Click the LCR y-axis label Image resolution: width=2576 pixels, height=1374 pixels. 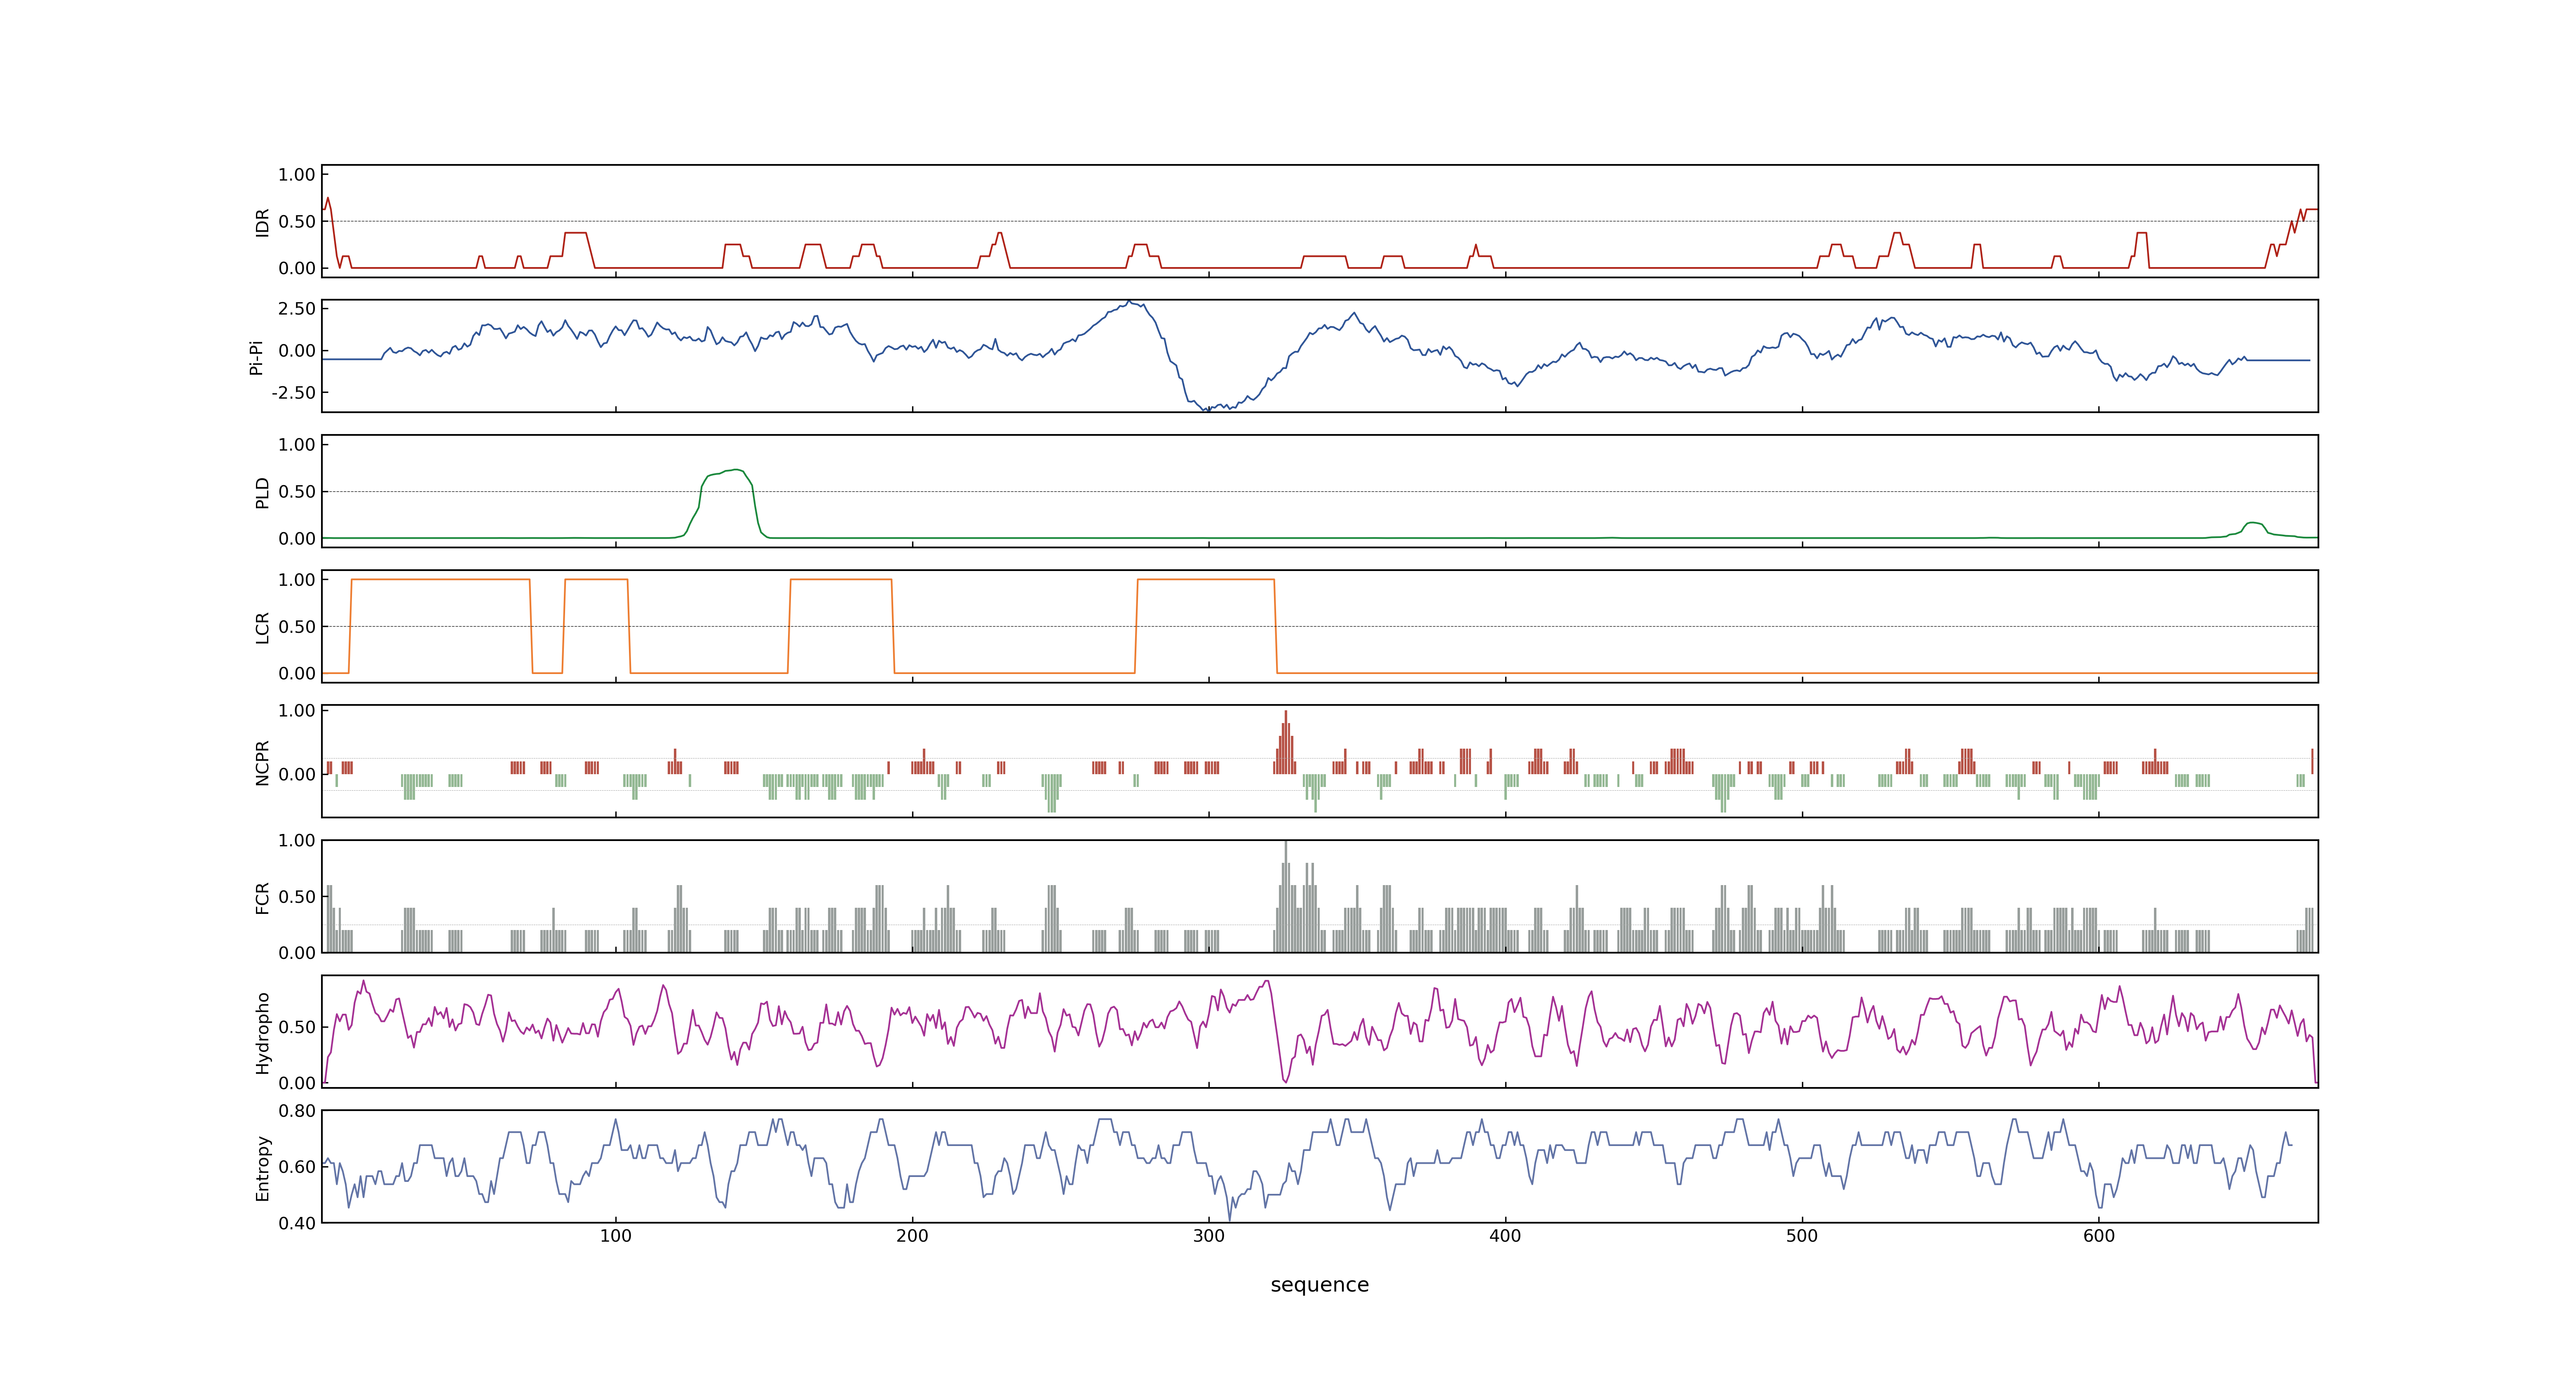[262, 627]
